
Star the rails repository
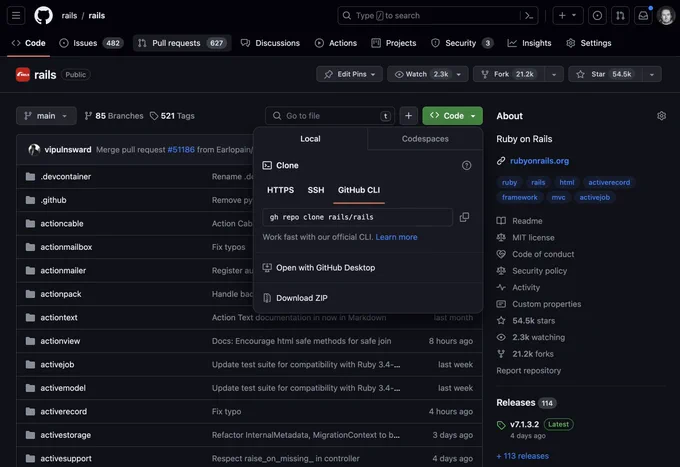(605, 74)
